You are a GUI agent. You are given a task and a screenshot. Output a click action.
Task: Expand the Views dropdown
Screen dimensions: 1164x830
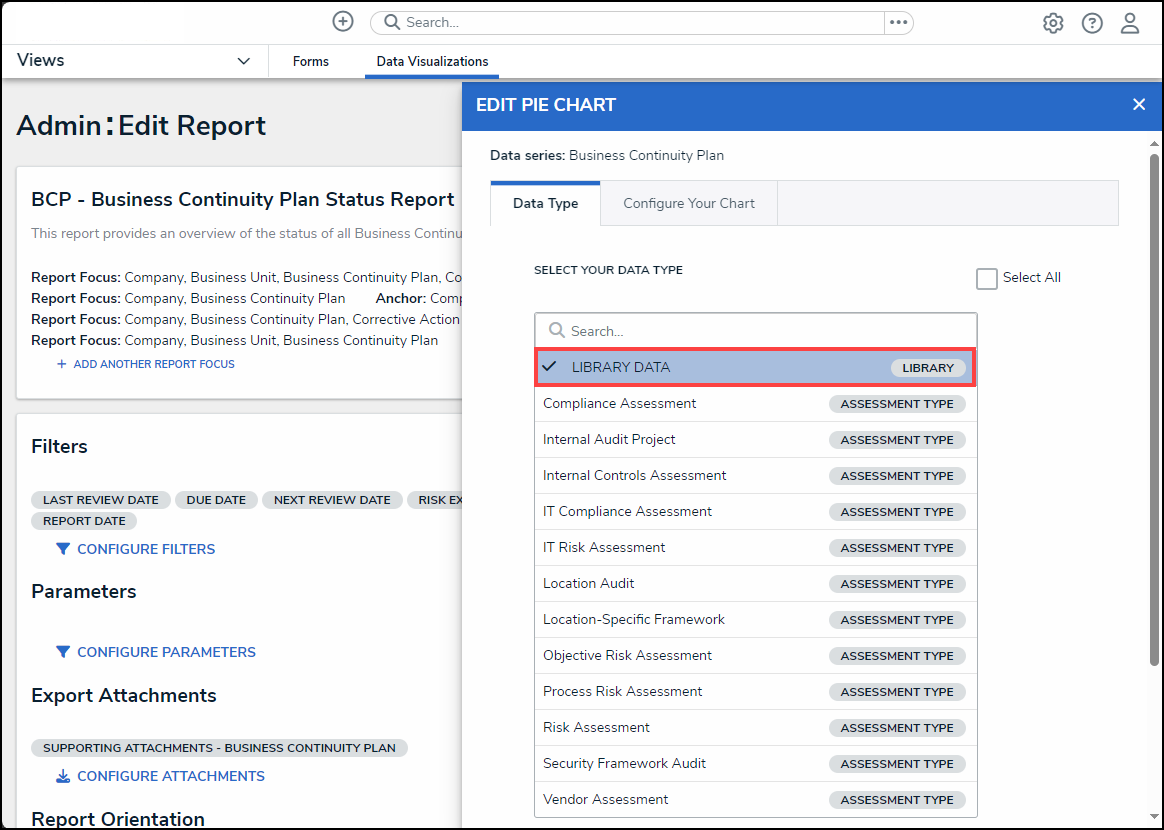(243, 61)
